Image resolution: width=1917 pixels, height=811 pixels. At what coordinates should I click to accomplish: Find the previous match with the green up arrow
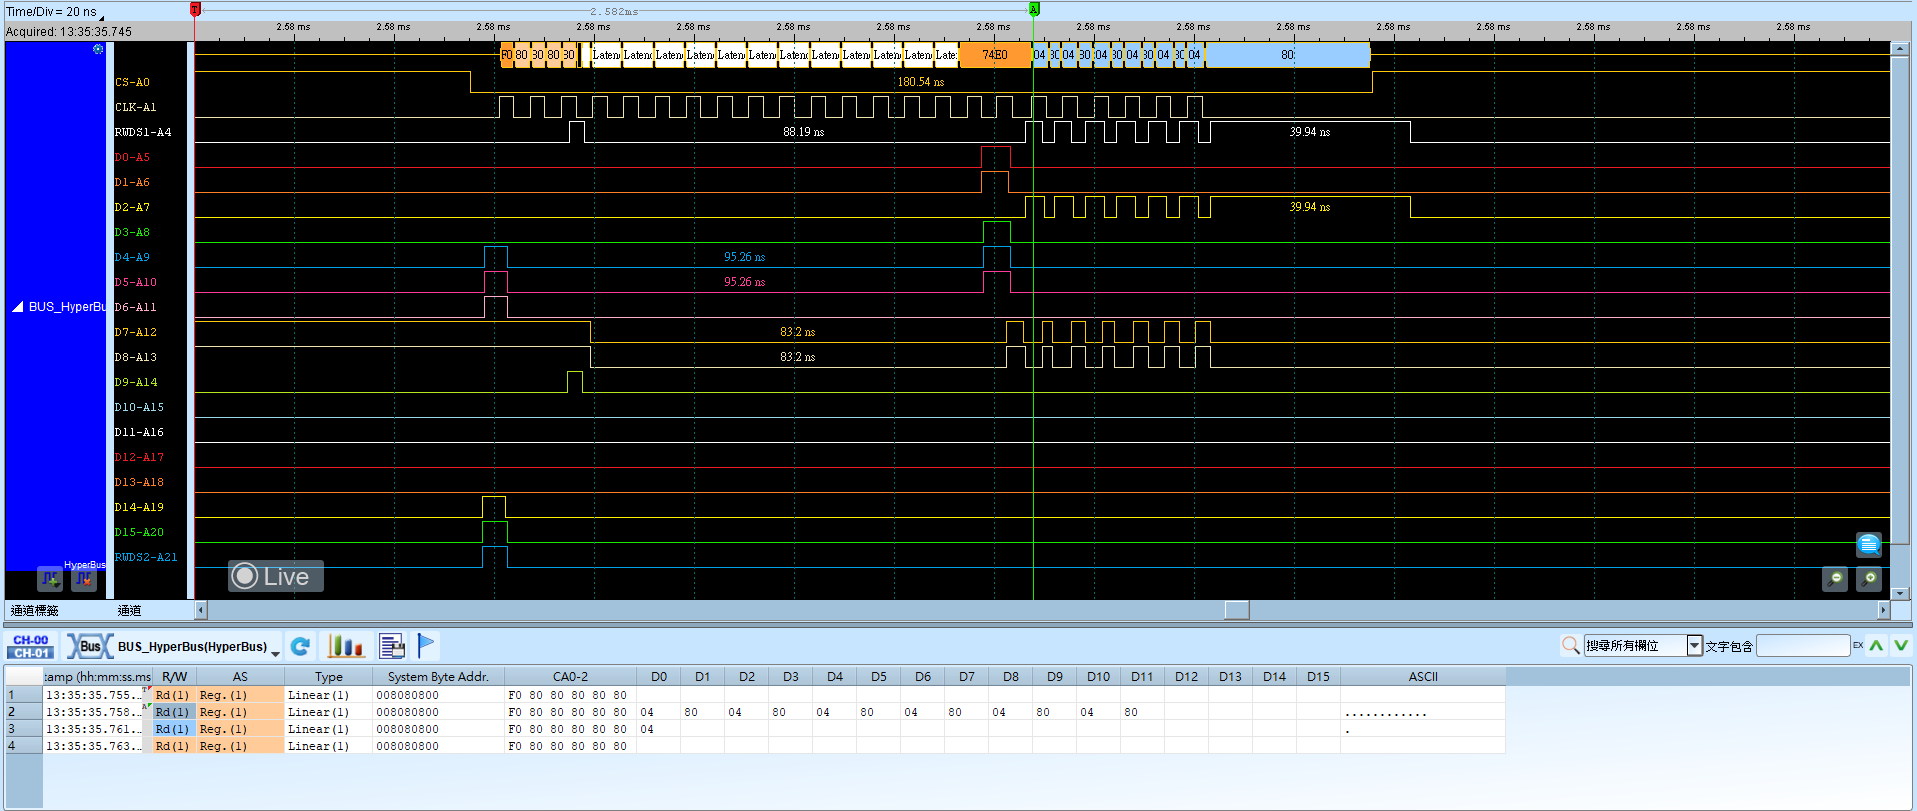pos(1876,646)
